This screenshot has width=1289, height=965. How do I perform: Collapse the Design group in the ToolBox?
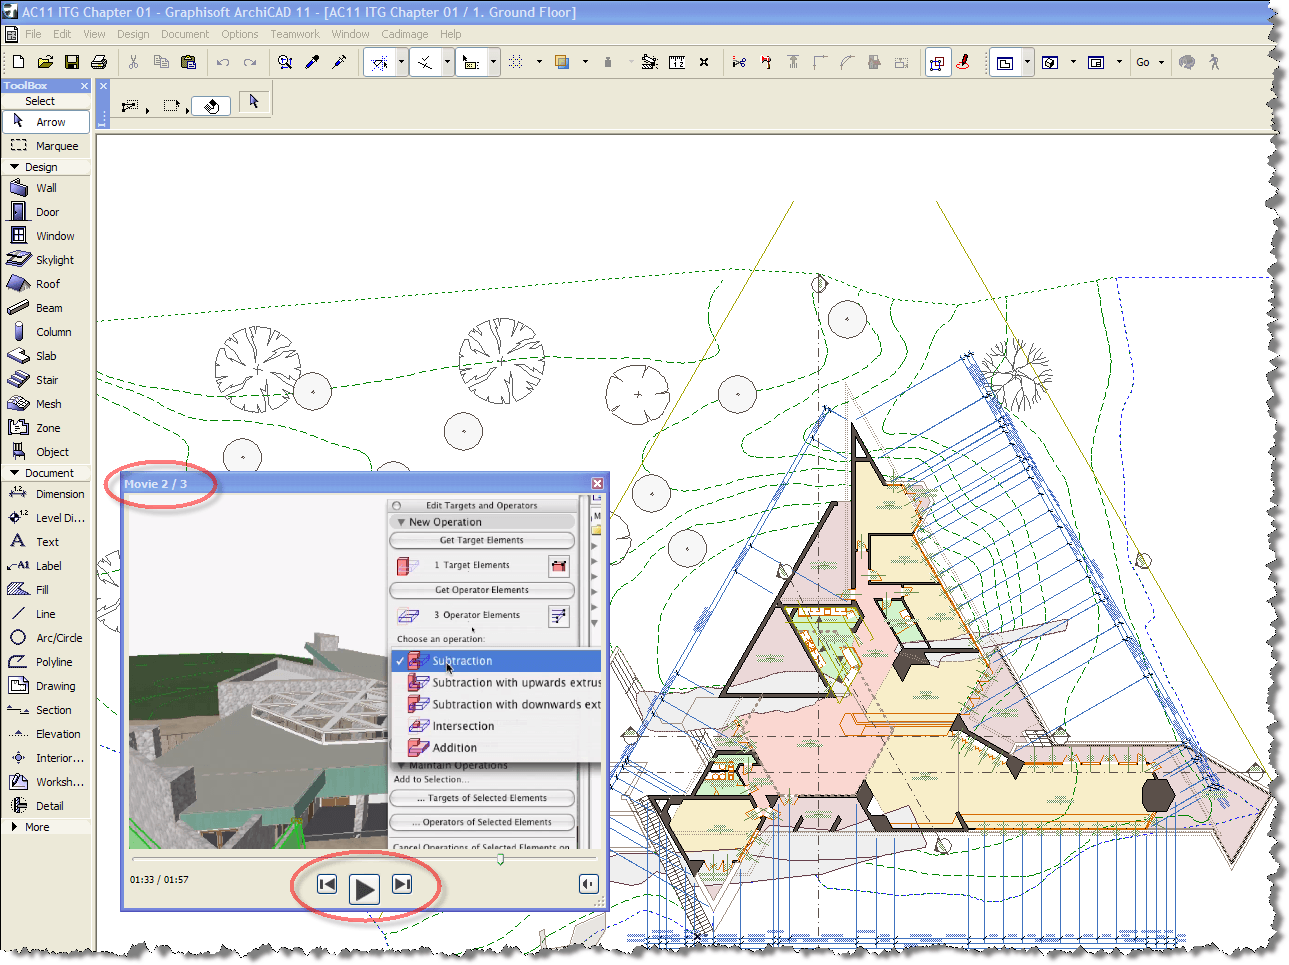click(x=14, y=167)
